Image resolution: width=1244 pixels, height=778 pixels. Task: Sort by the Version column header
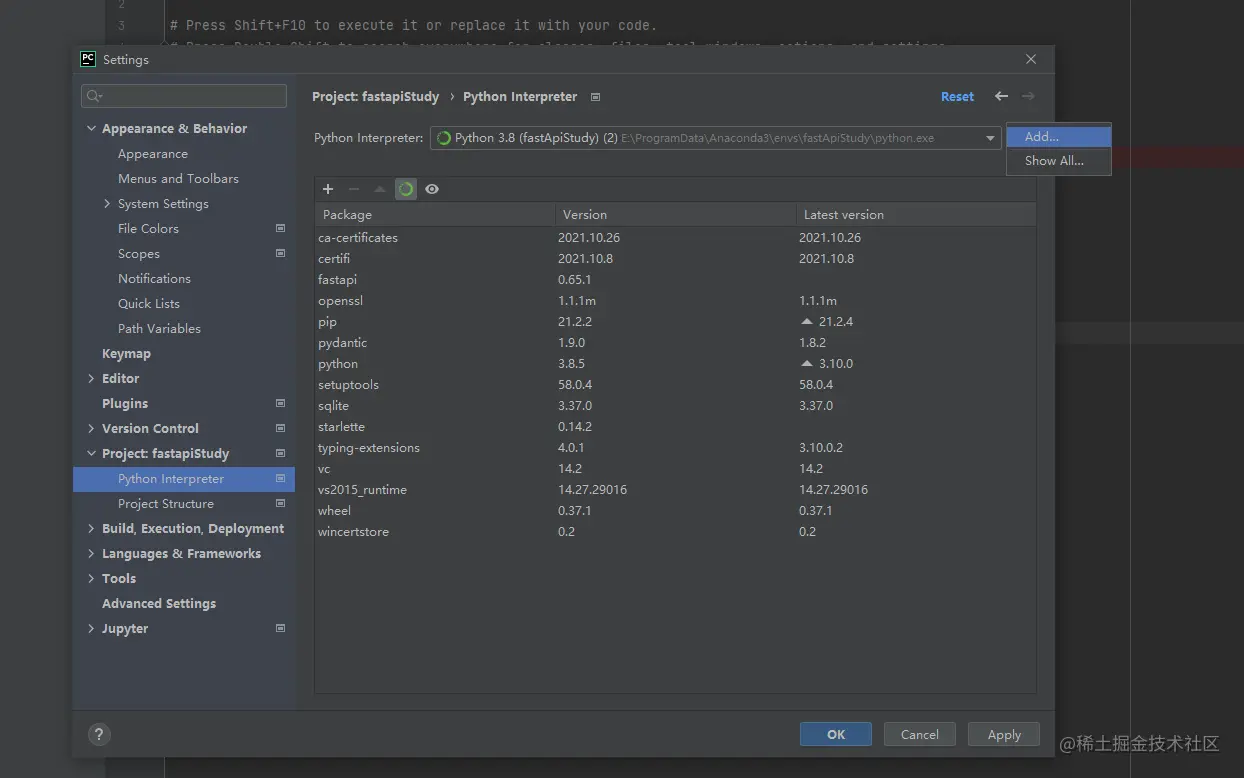[675, 214]
